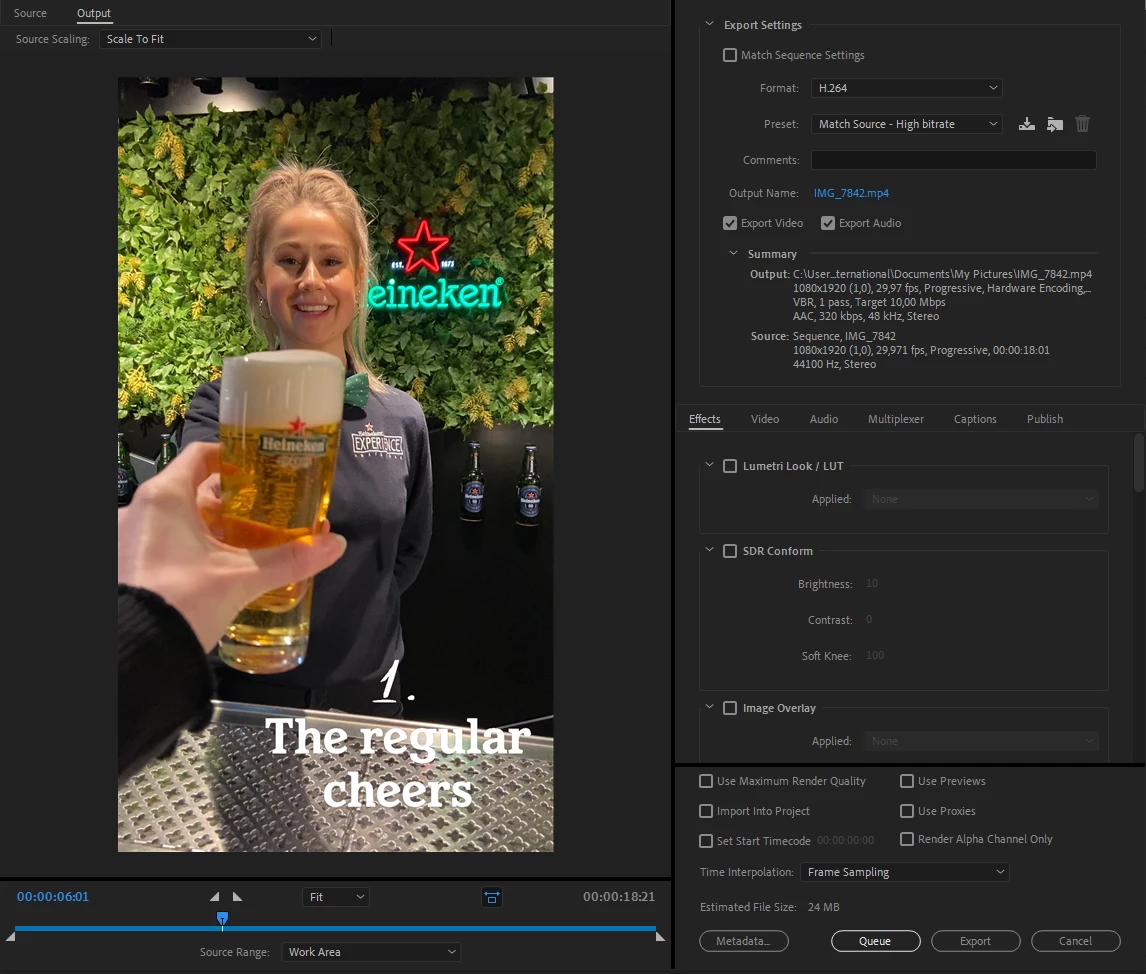
Task: Switch to the Video tab
Action: tap(764, 419)
